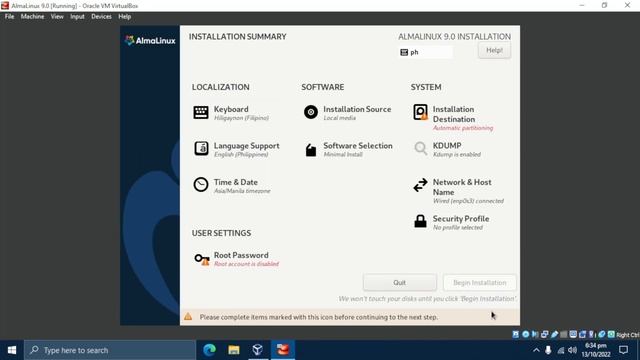Click the recording status icon

click(x=582, y=334)
